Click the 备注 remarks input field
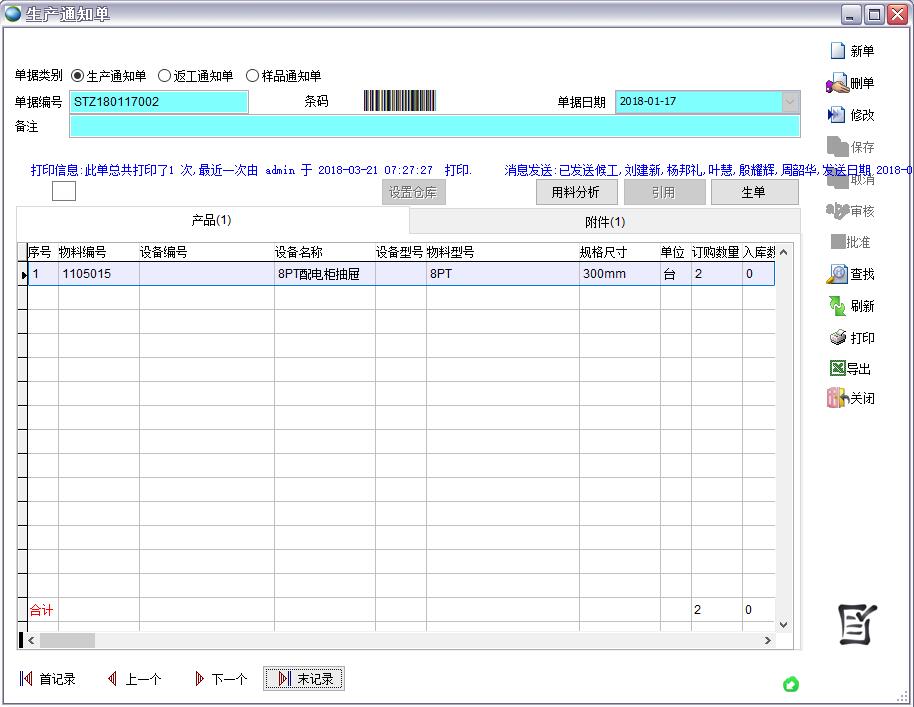This screenshot has width=914, height=707. [434, 126]
